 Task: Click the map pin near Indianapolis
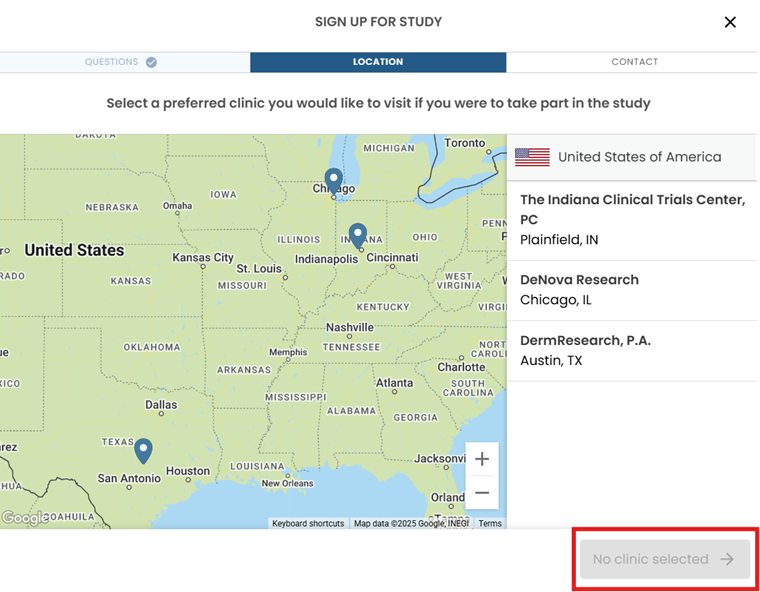click(x=358, y=236)
